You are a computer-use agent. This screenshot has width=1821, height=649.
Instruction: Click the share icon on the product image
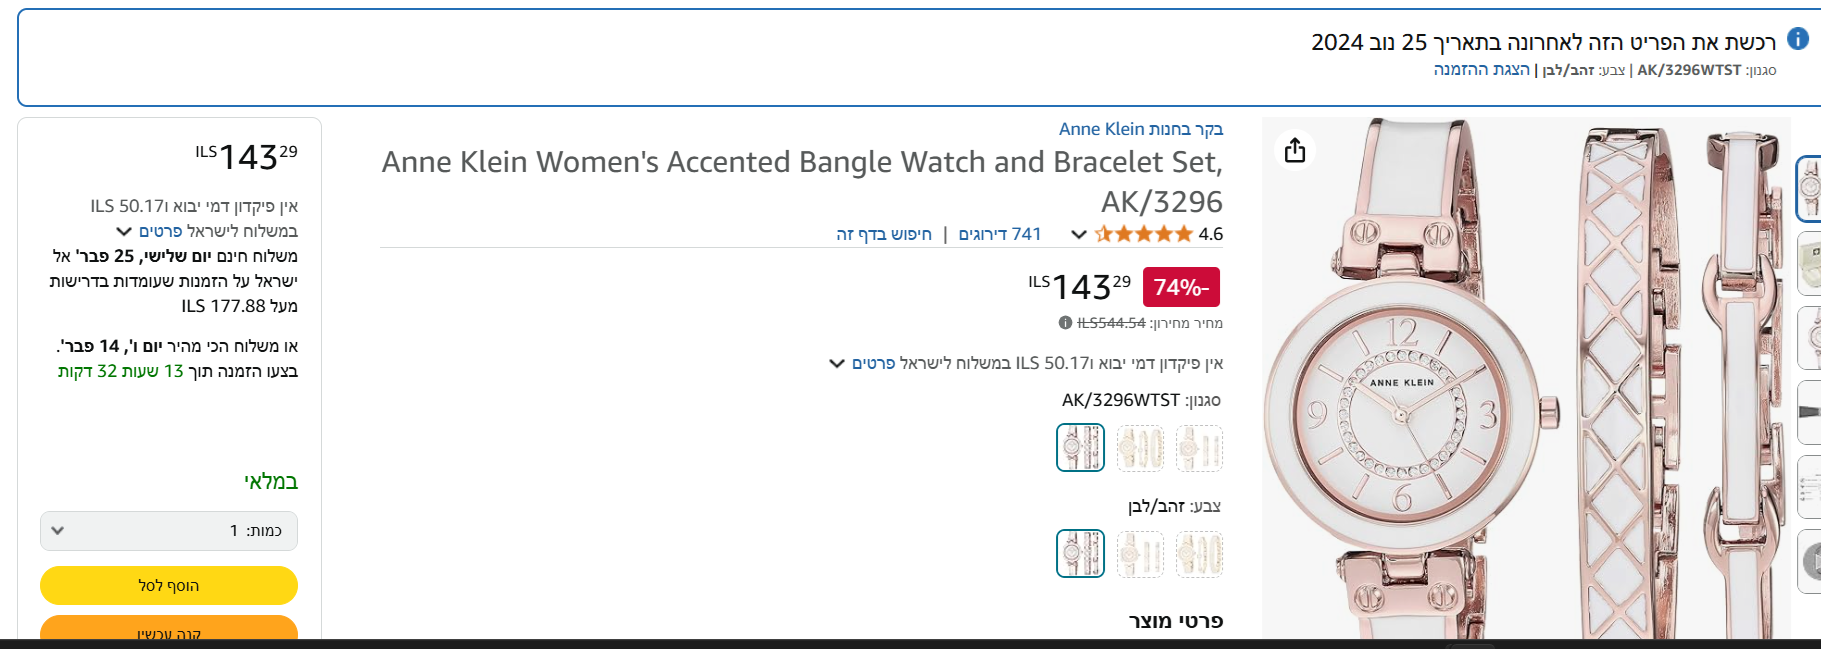pyautogui.click(x=1295, y=150)
